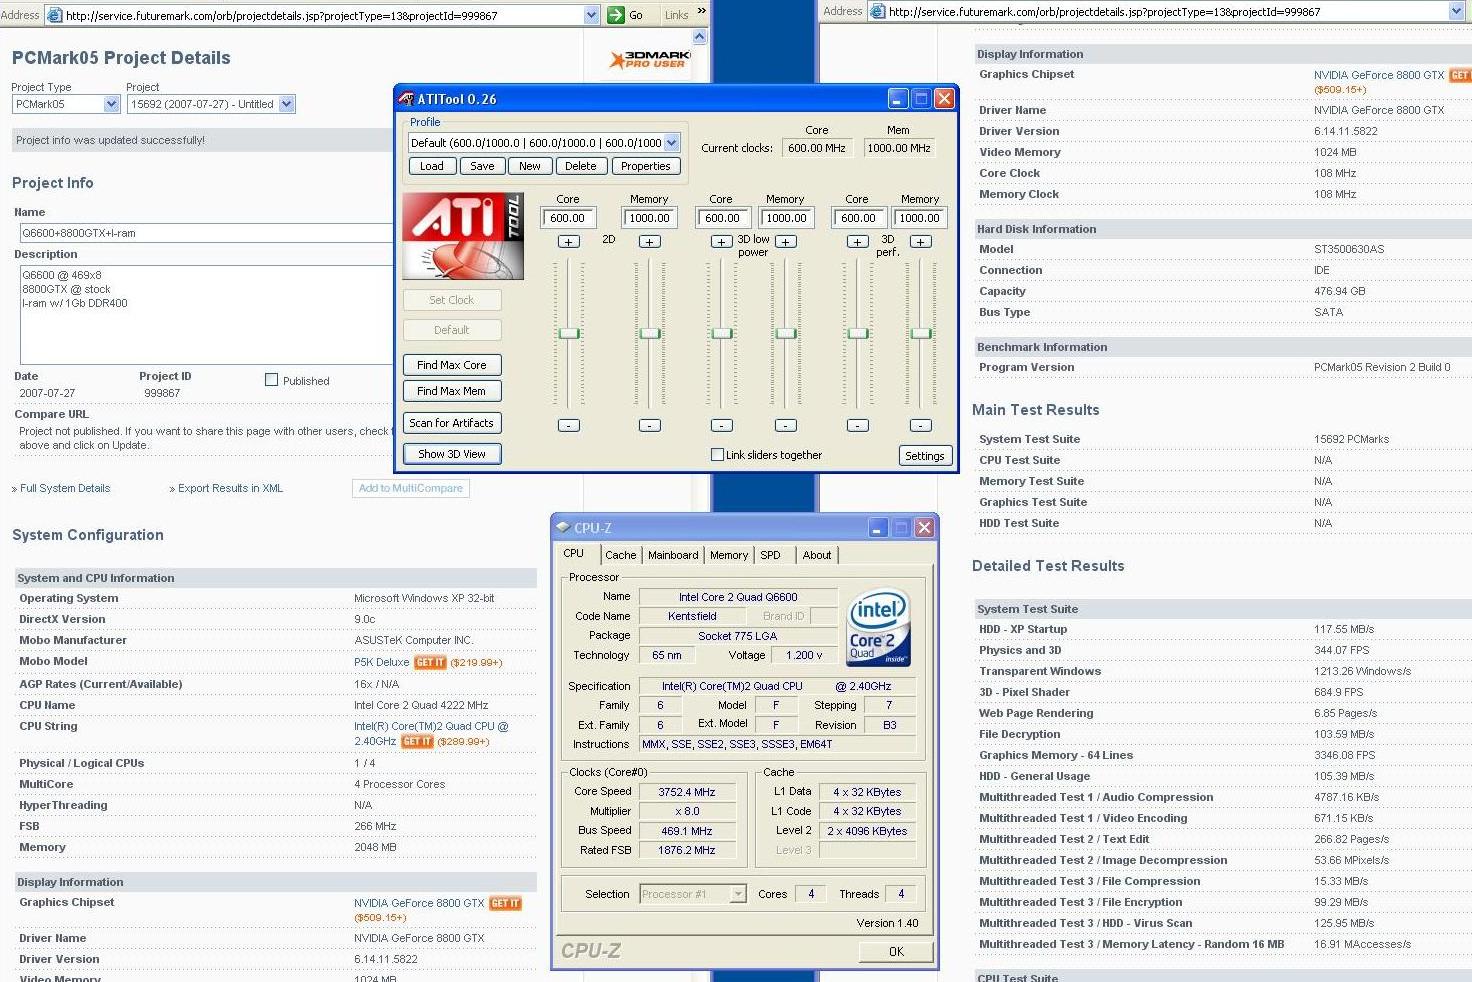Click minus below 3D perf. Memory slider
1472x982 pixels.
pyautogui.click(x=921, y=425)
